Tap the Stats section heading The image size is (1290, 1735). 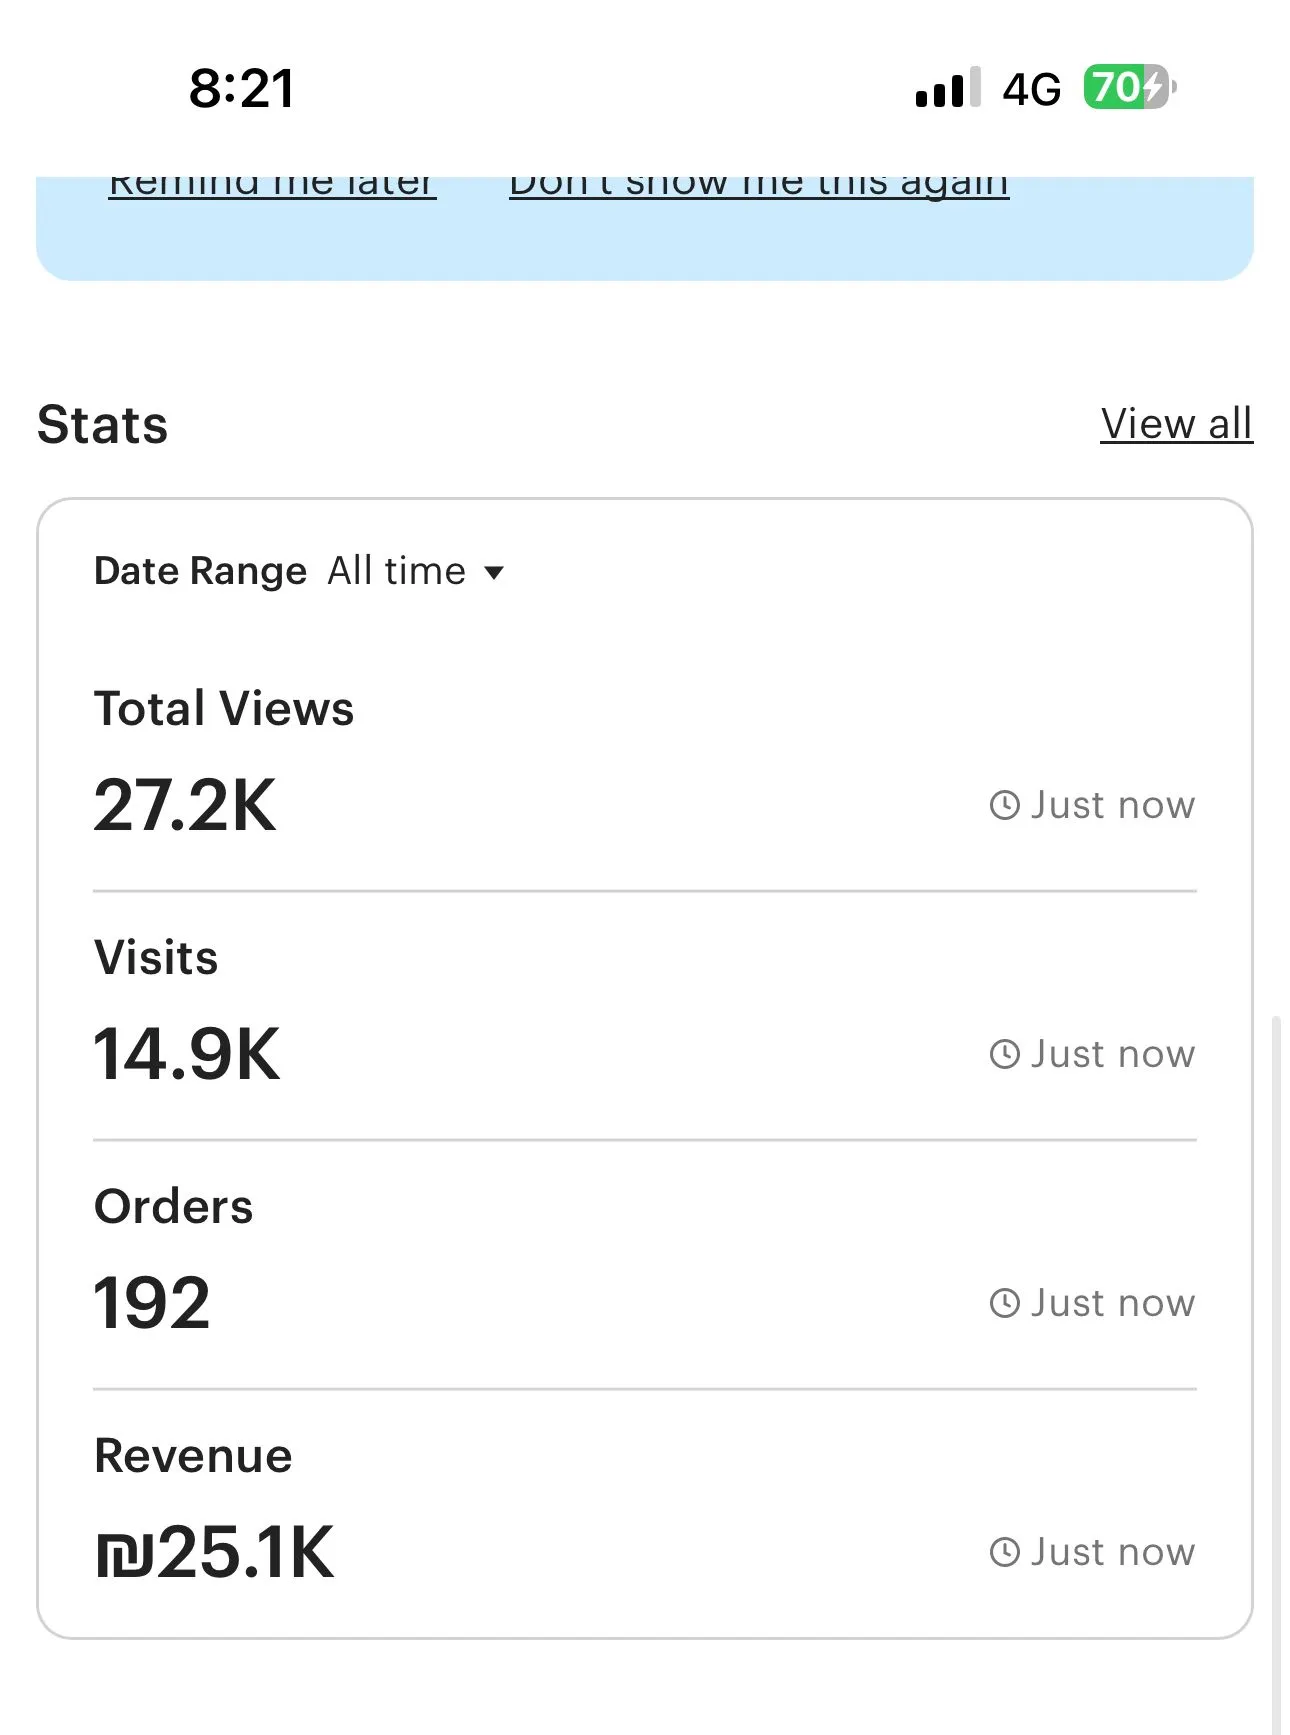click(x=102, y=424)
